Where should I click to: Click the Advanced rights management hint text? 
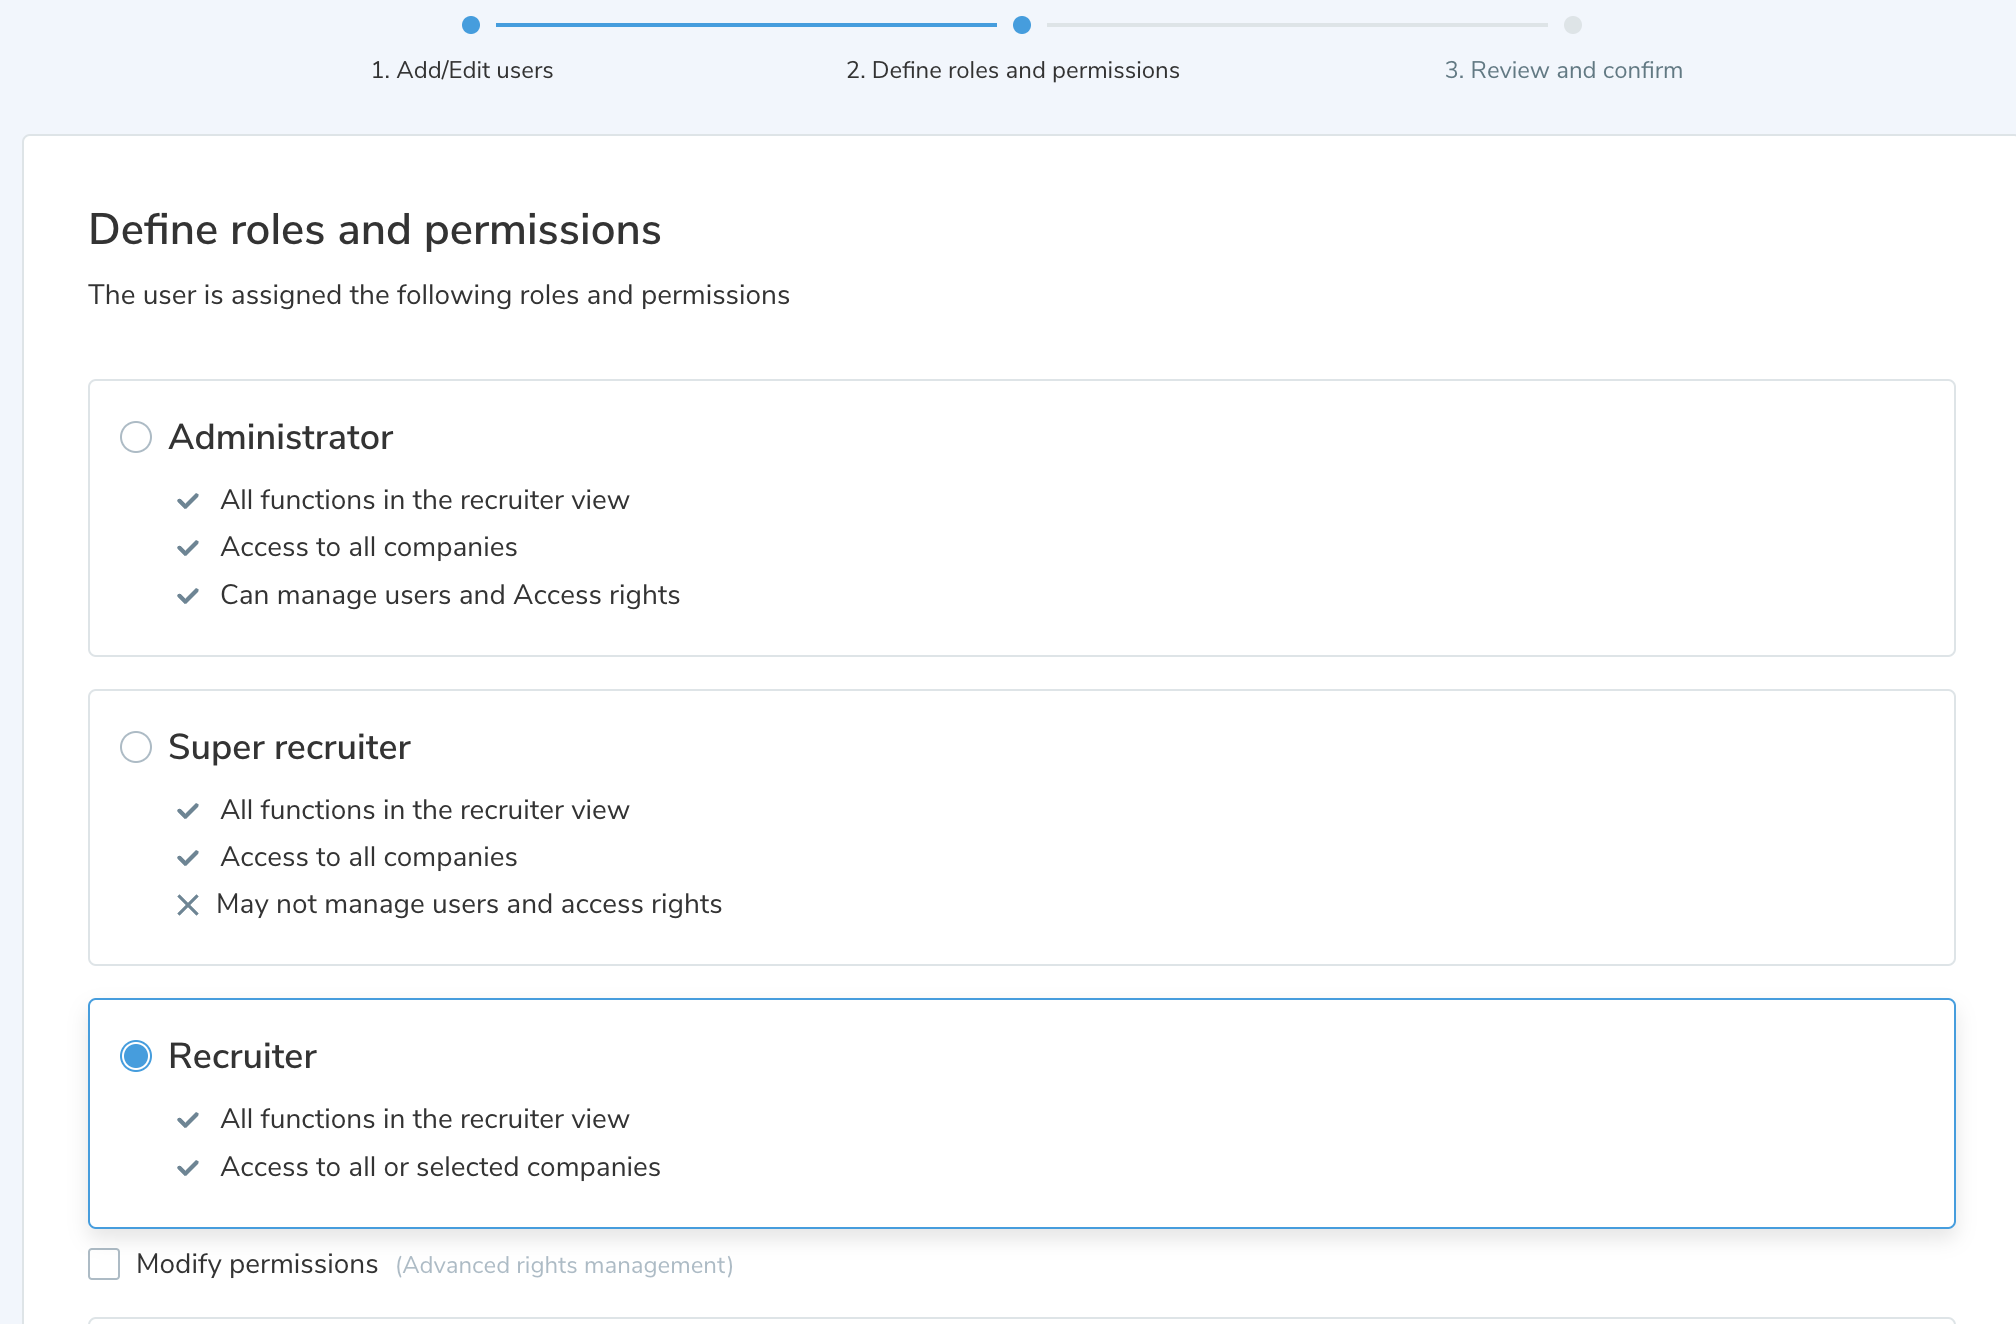pos(564,1265)
